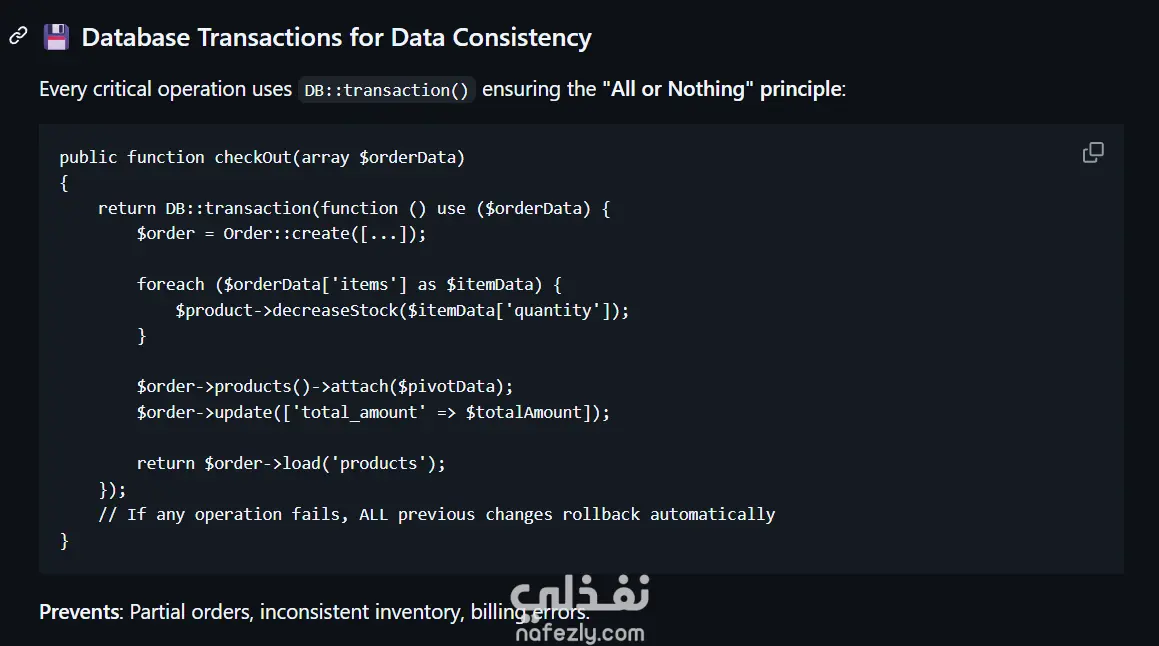Viewport: 1159px width, 646px height.
Task: Click the foreach '$orderData['items']' loop line
Action: (349, 284)
